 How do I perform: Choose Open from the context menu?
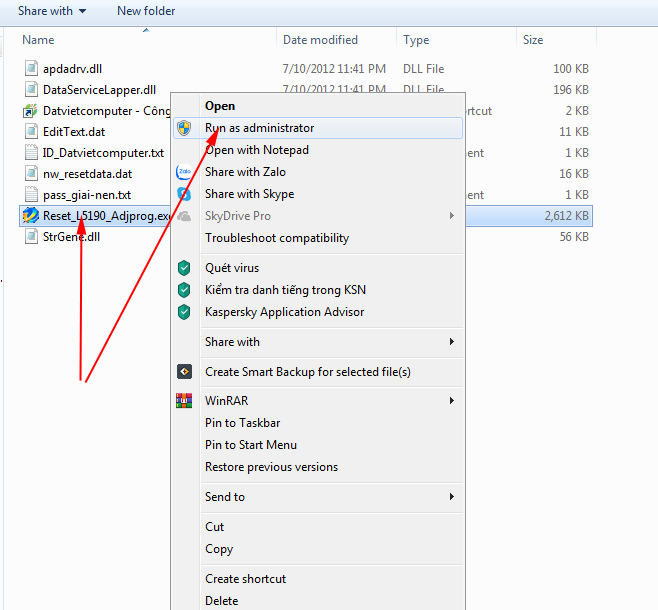318,106
